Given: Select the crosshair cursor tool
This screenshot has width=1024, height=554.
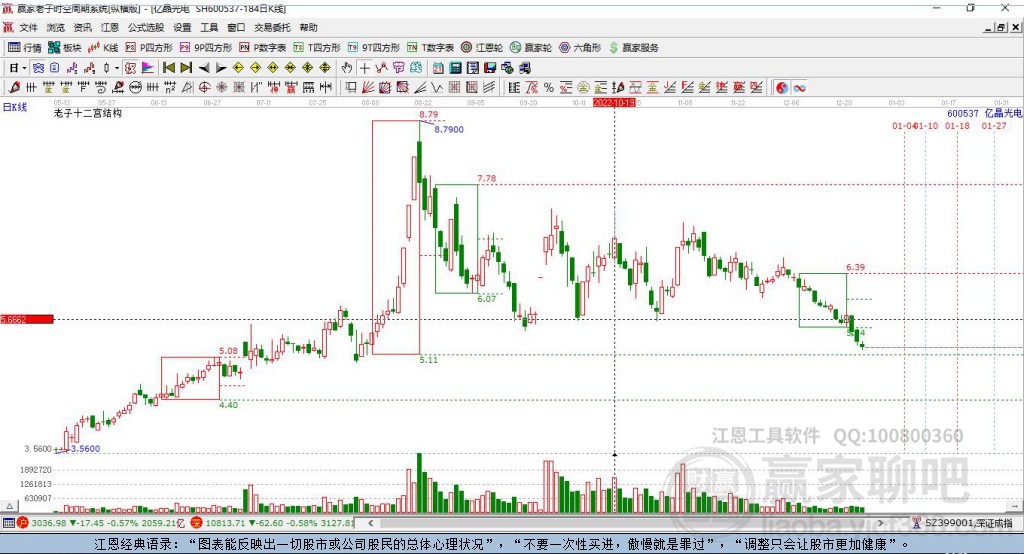Looking at the screenshot, I should click(365, 67).
